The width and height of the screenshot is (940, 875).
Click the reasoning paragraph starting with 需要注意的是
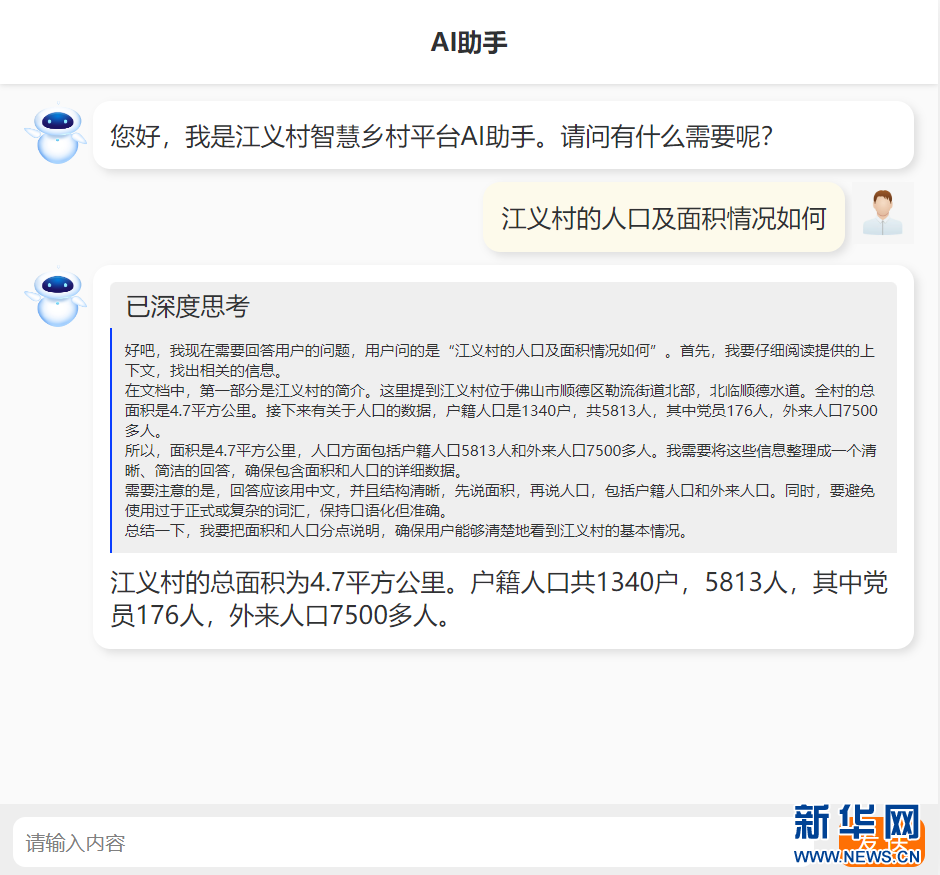pos(500,500)
